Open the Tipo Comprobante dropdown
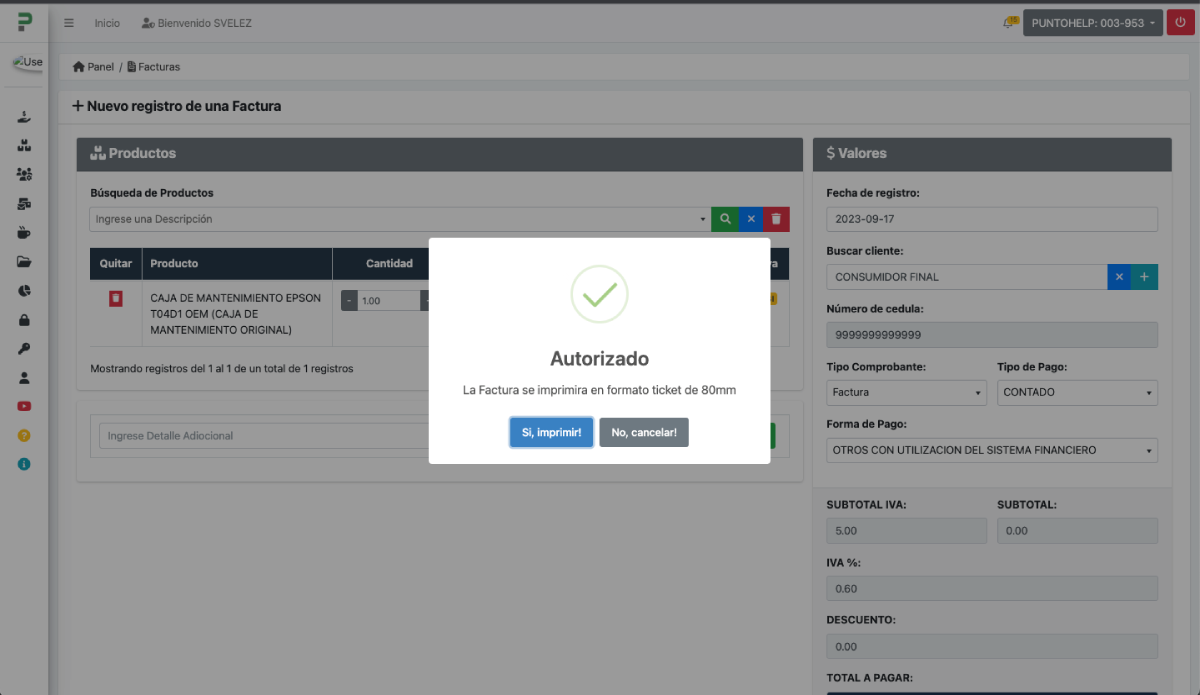Image resolution: width=1200 pixels, height=695 pixels. pyautogui.click(x=906, y=393)
